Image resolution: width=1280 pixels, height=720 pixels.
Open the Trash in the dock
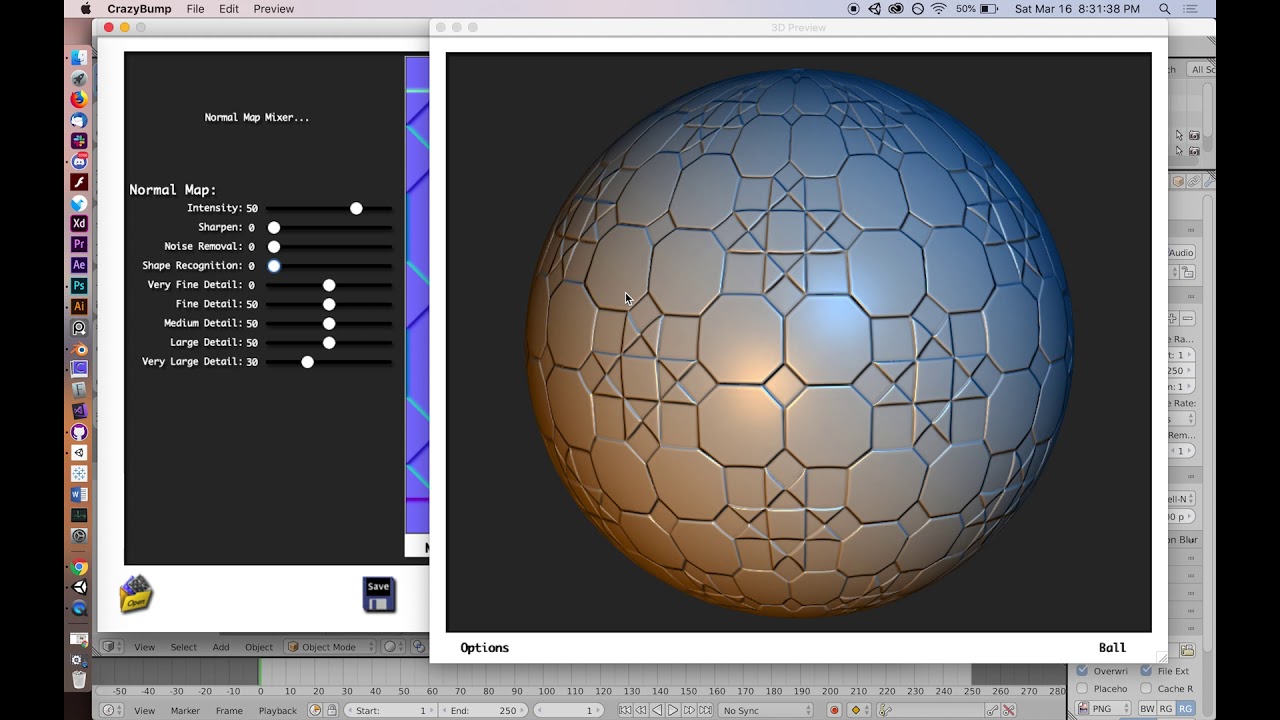(x=79, y=680)
